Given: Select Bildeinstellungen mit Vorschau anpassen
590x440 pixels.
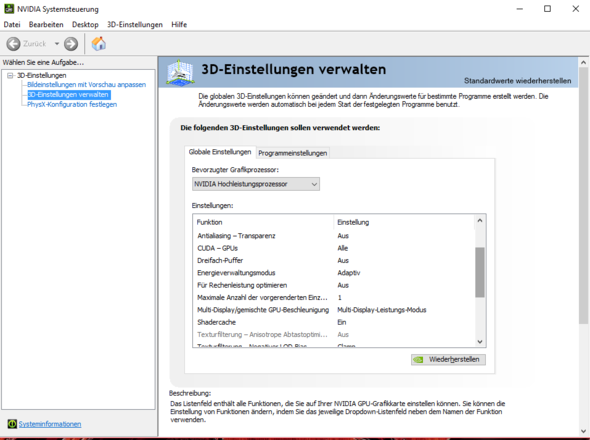Looking at the screenshot, I should click(86, 85).
